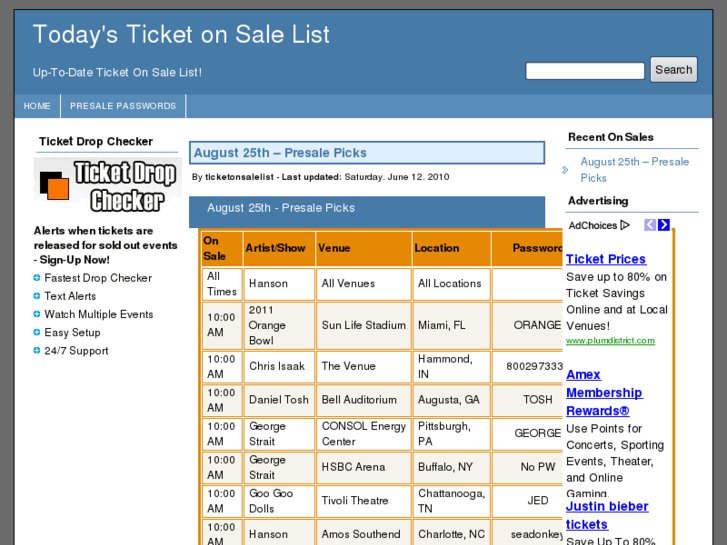
Task: Select the All Times cell
Action: [222, 284]
